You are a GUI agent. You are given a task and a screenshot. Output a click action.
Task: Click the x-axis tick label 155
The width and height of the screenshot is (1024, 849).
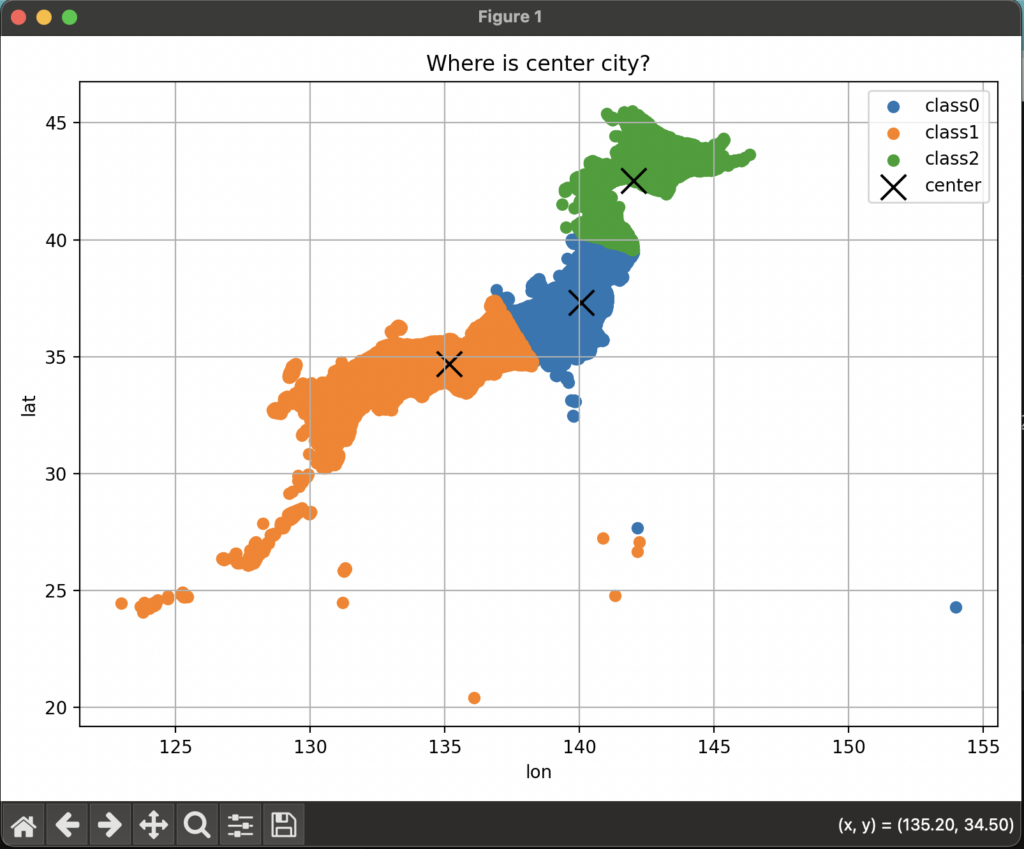(983, 746)
